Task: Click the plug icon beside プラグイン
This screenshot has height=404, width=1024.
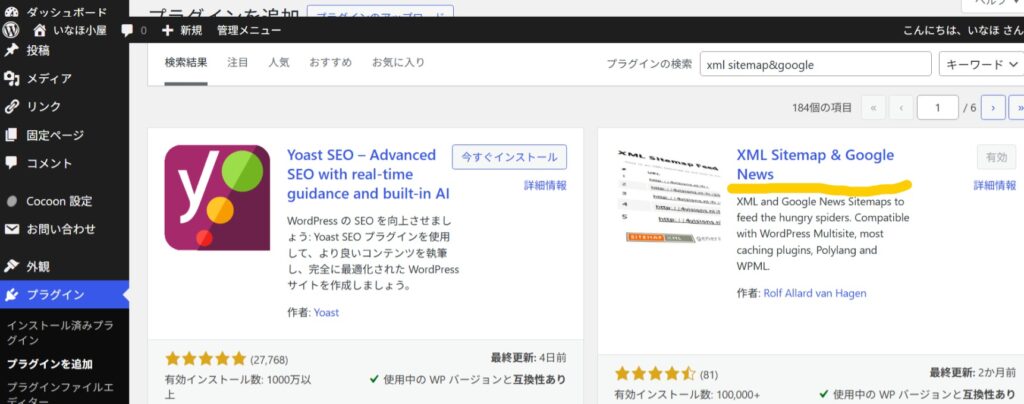Action: 11,295
